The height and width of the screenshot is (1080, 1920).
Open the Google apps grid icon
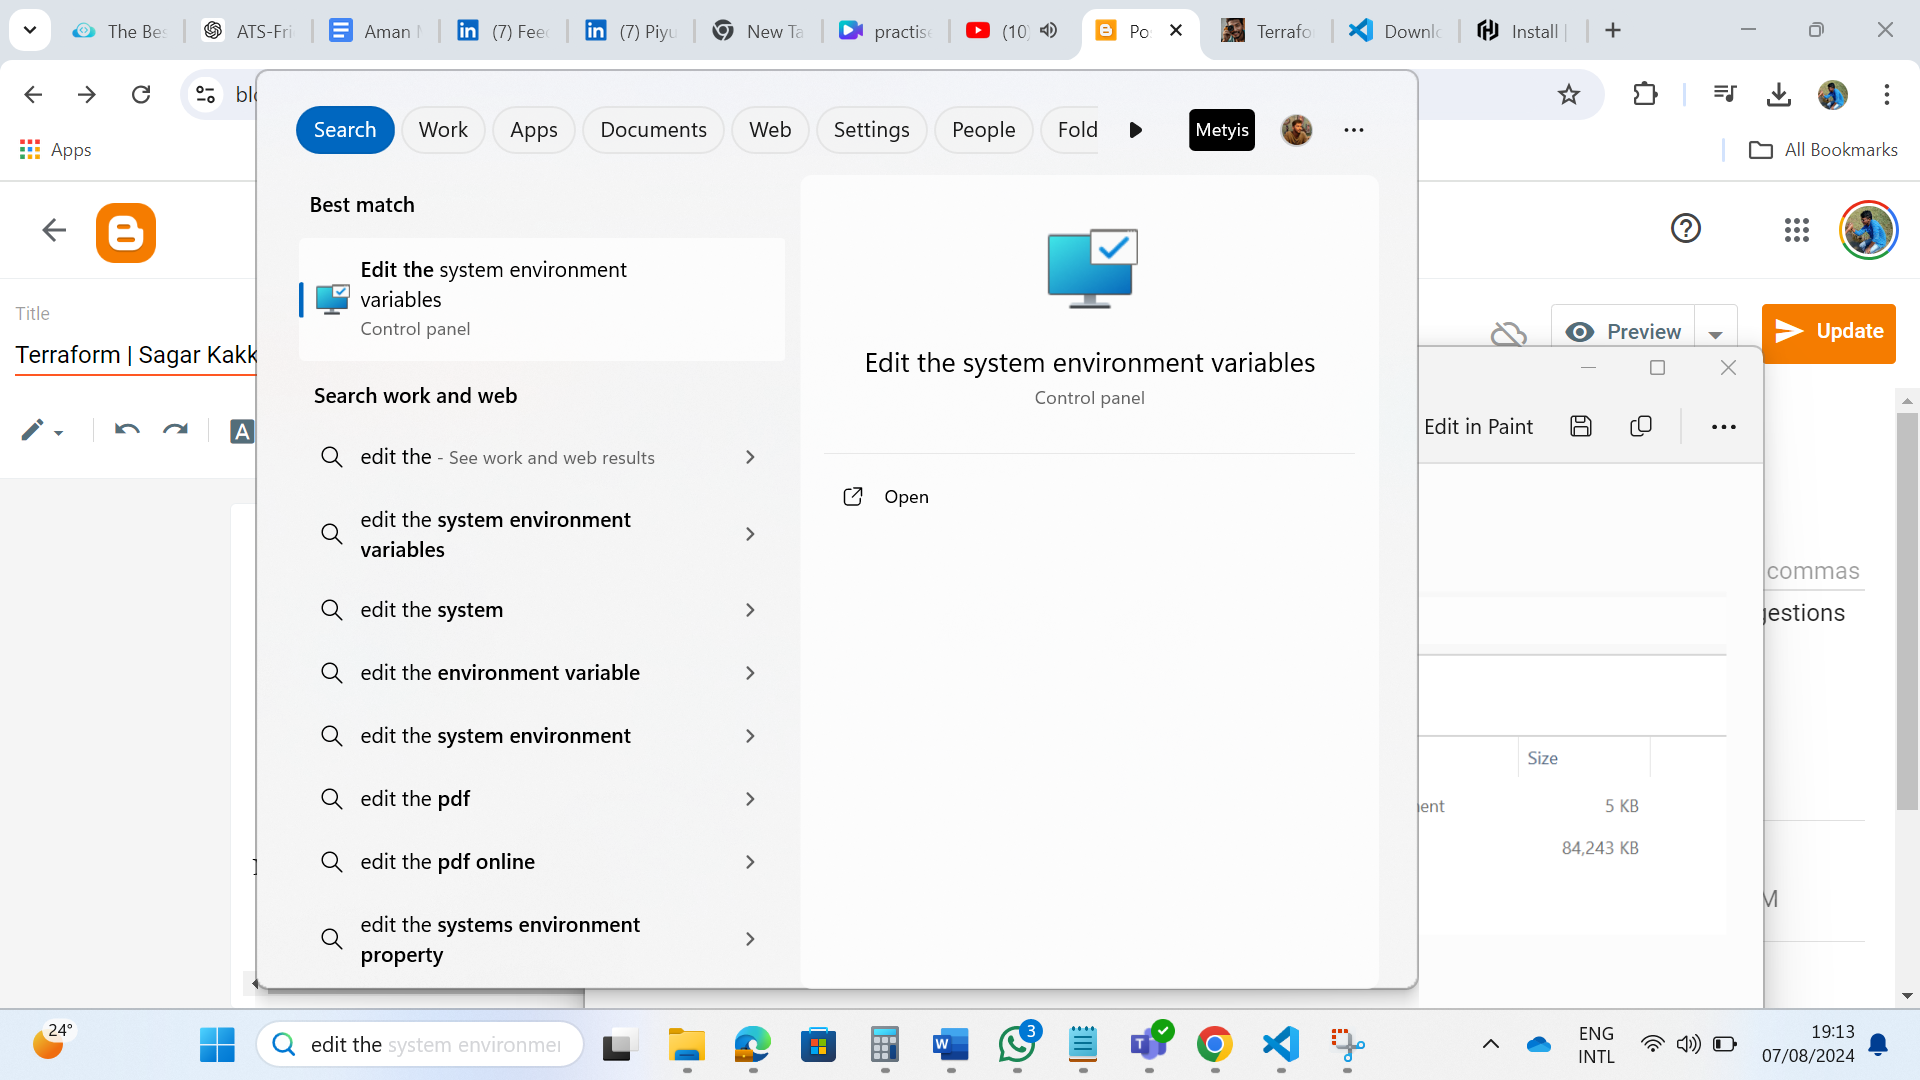point(1796,231)
